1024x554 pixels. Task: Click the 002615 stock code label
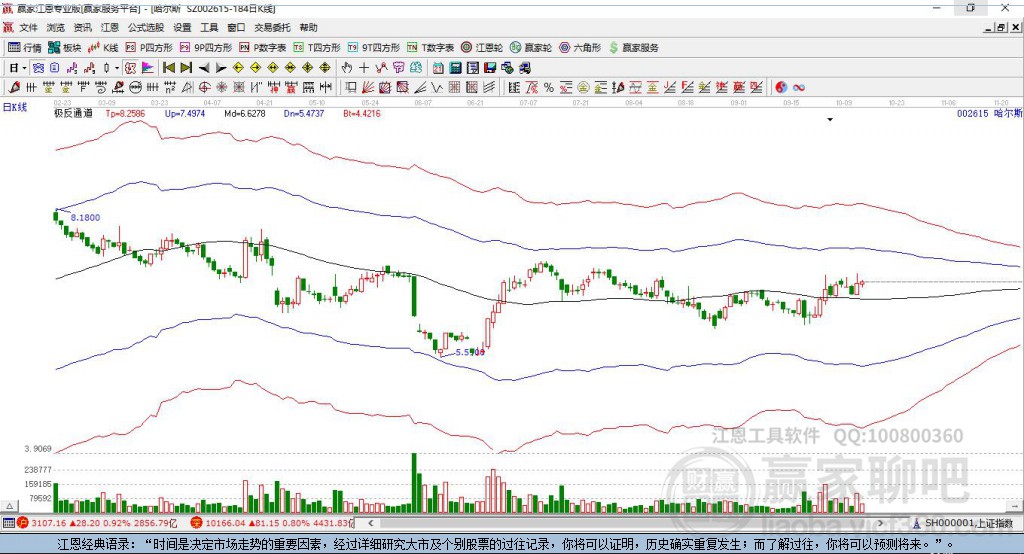(973, 113)
